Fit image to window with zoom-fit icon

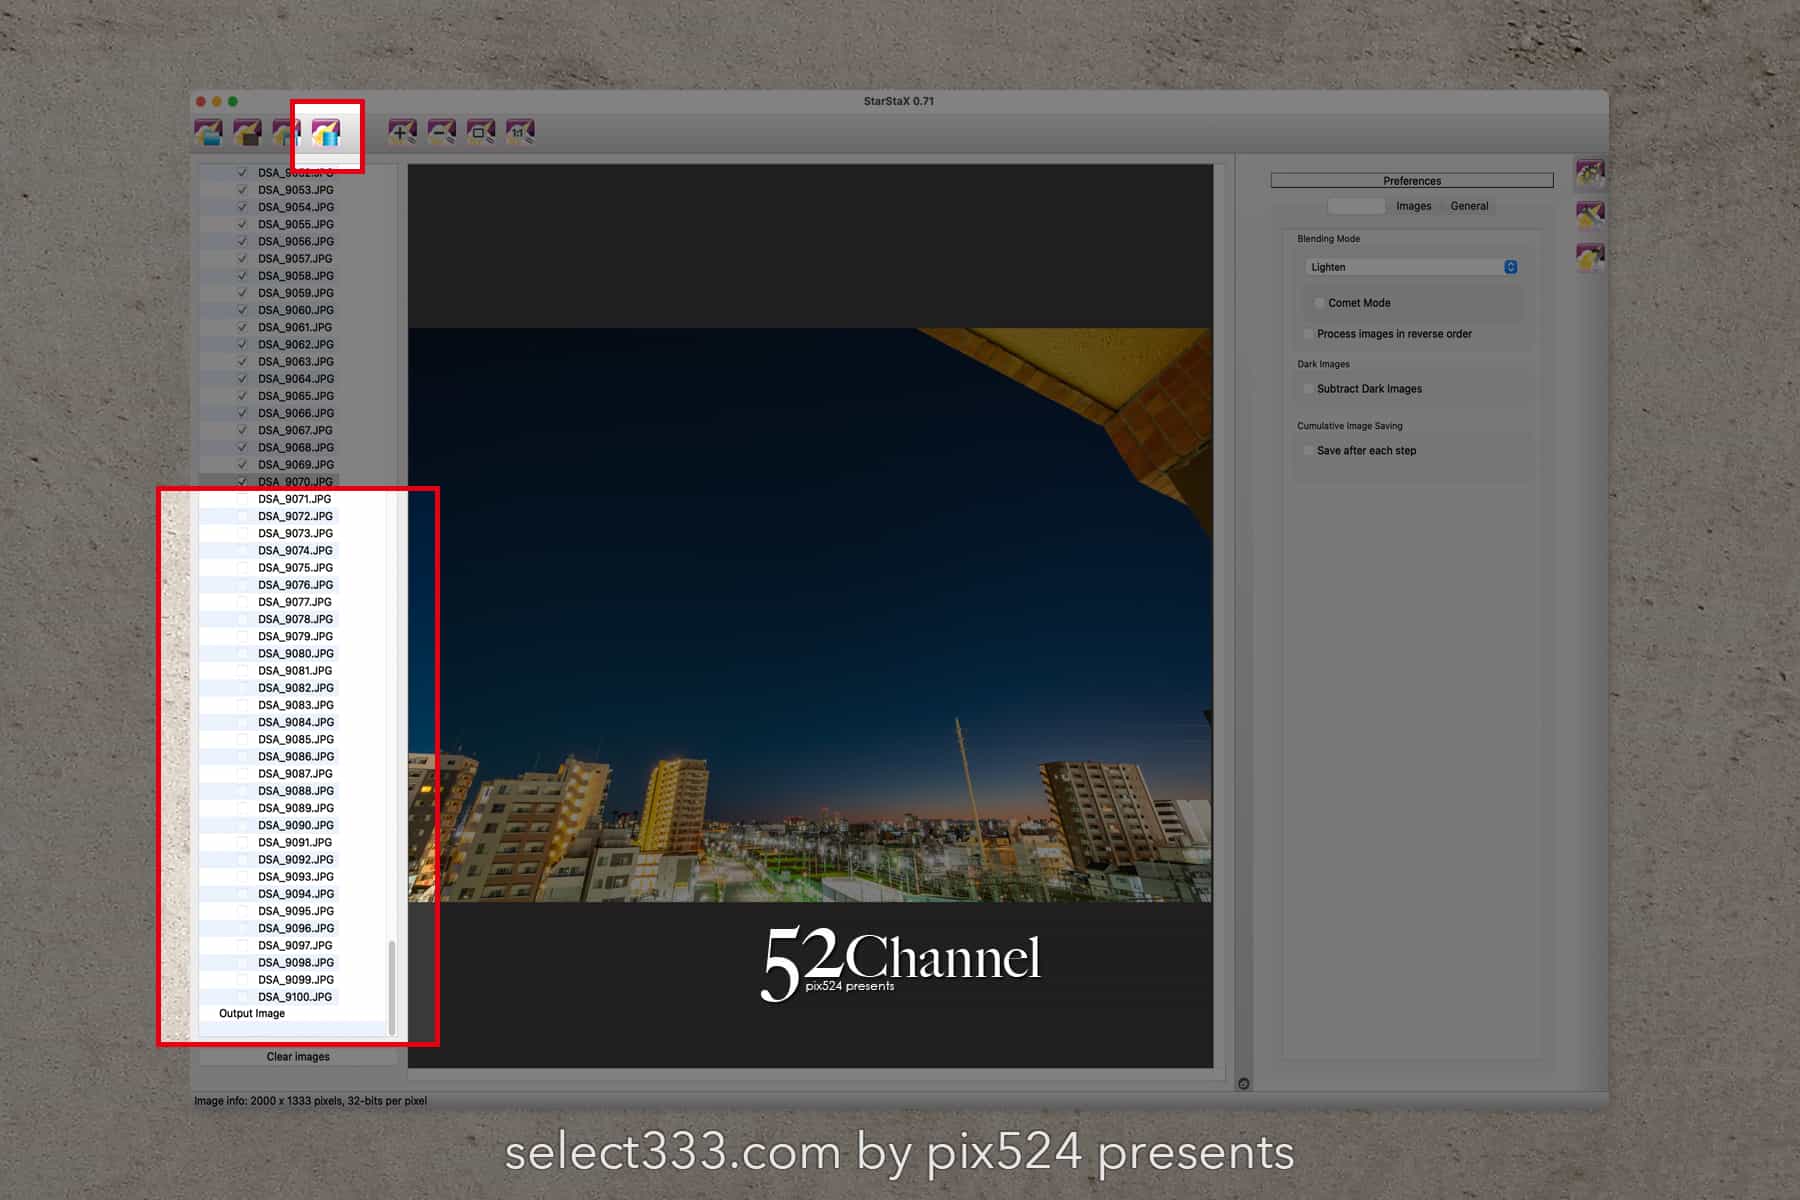point(481,131)
